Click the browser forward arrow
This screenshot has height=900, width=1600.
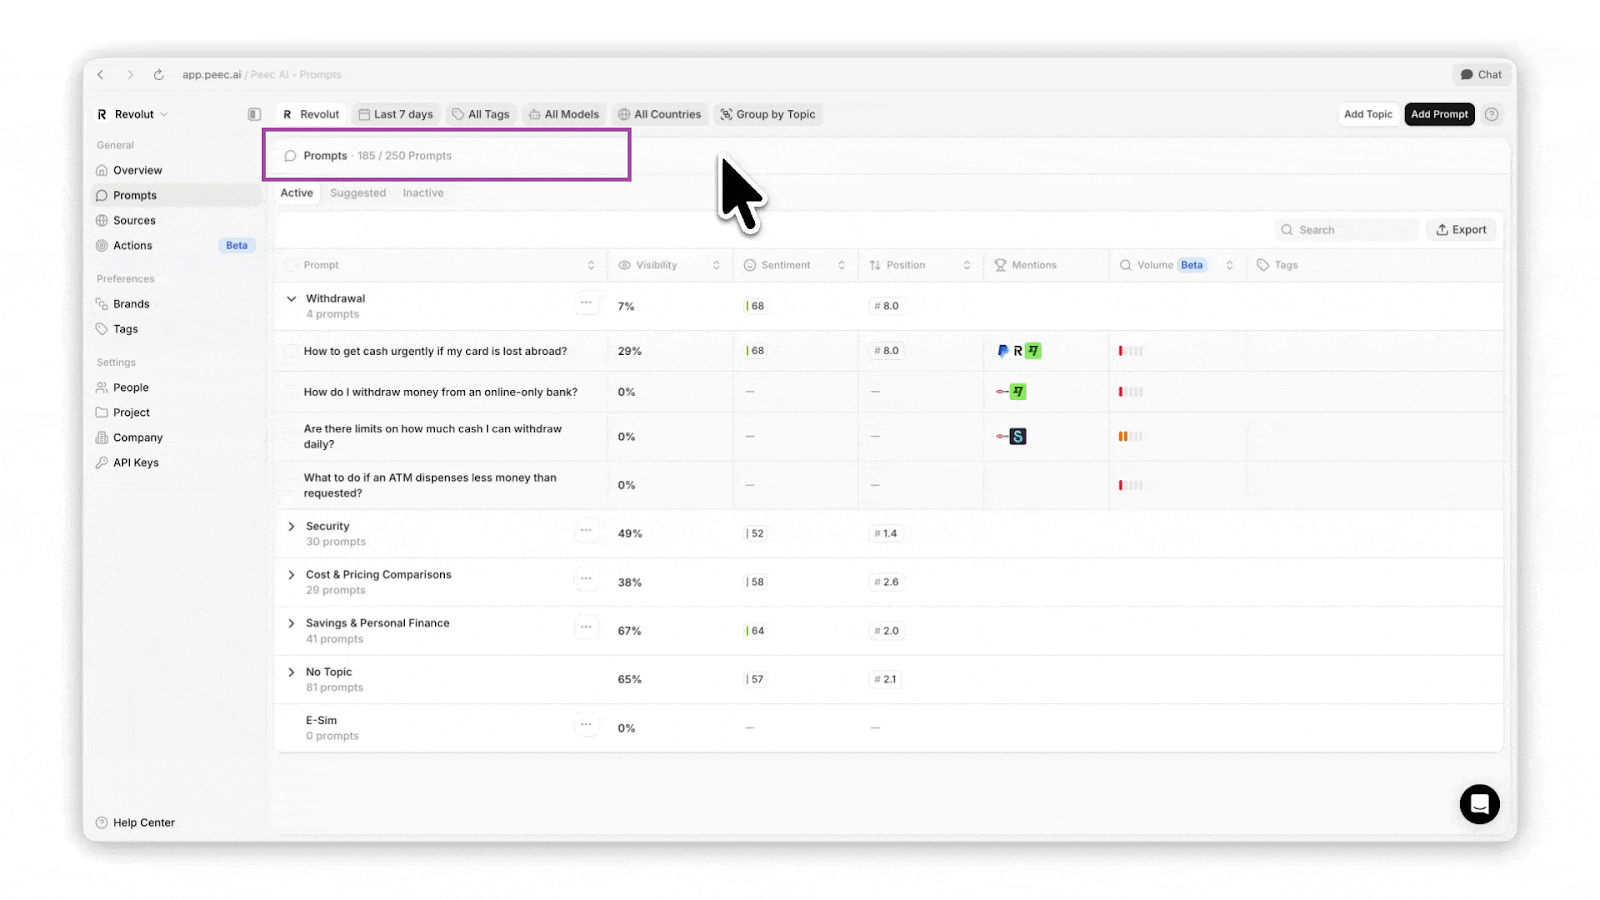coord(130,75)
